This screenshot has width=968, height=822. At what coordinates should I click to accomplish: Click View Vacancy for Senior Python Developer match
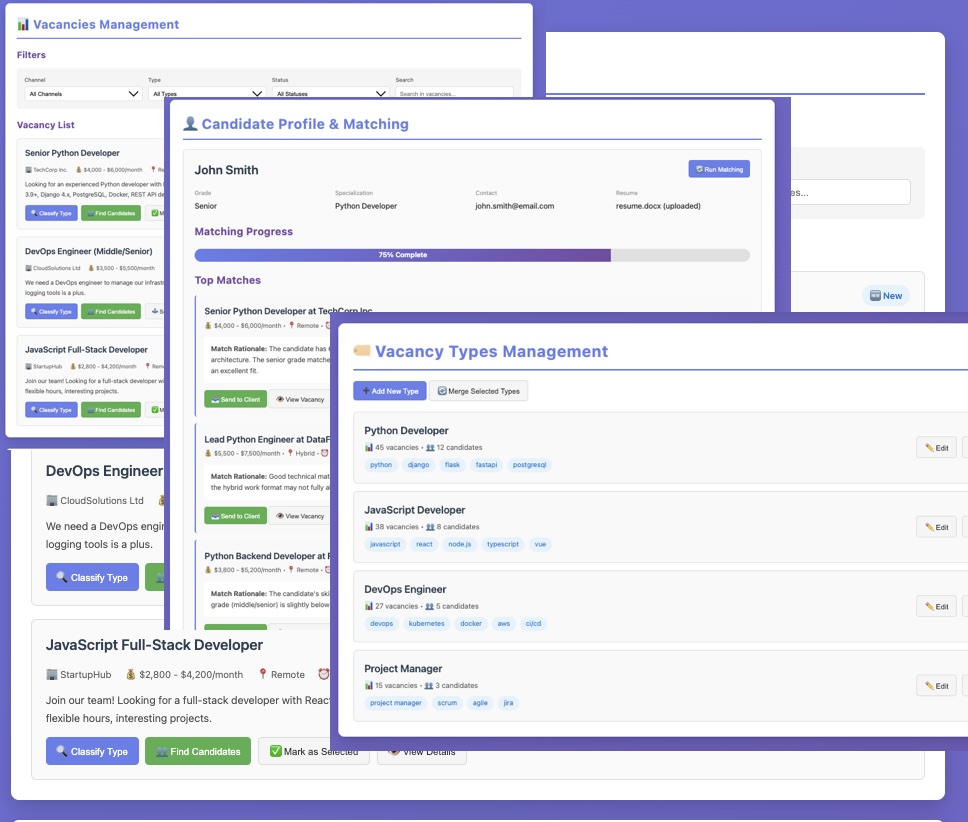299,399
